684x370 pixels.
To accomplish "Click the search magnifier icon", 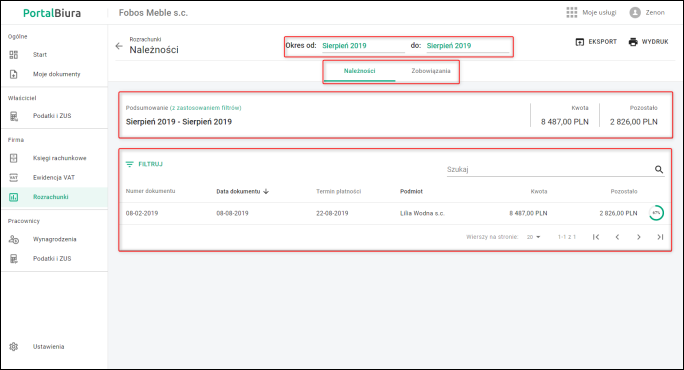I will point(659,169).
